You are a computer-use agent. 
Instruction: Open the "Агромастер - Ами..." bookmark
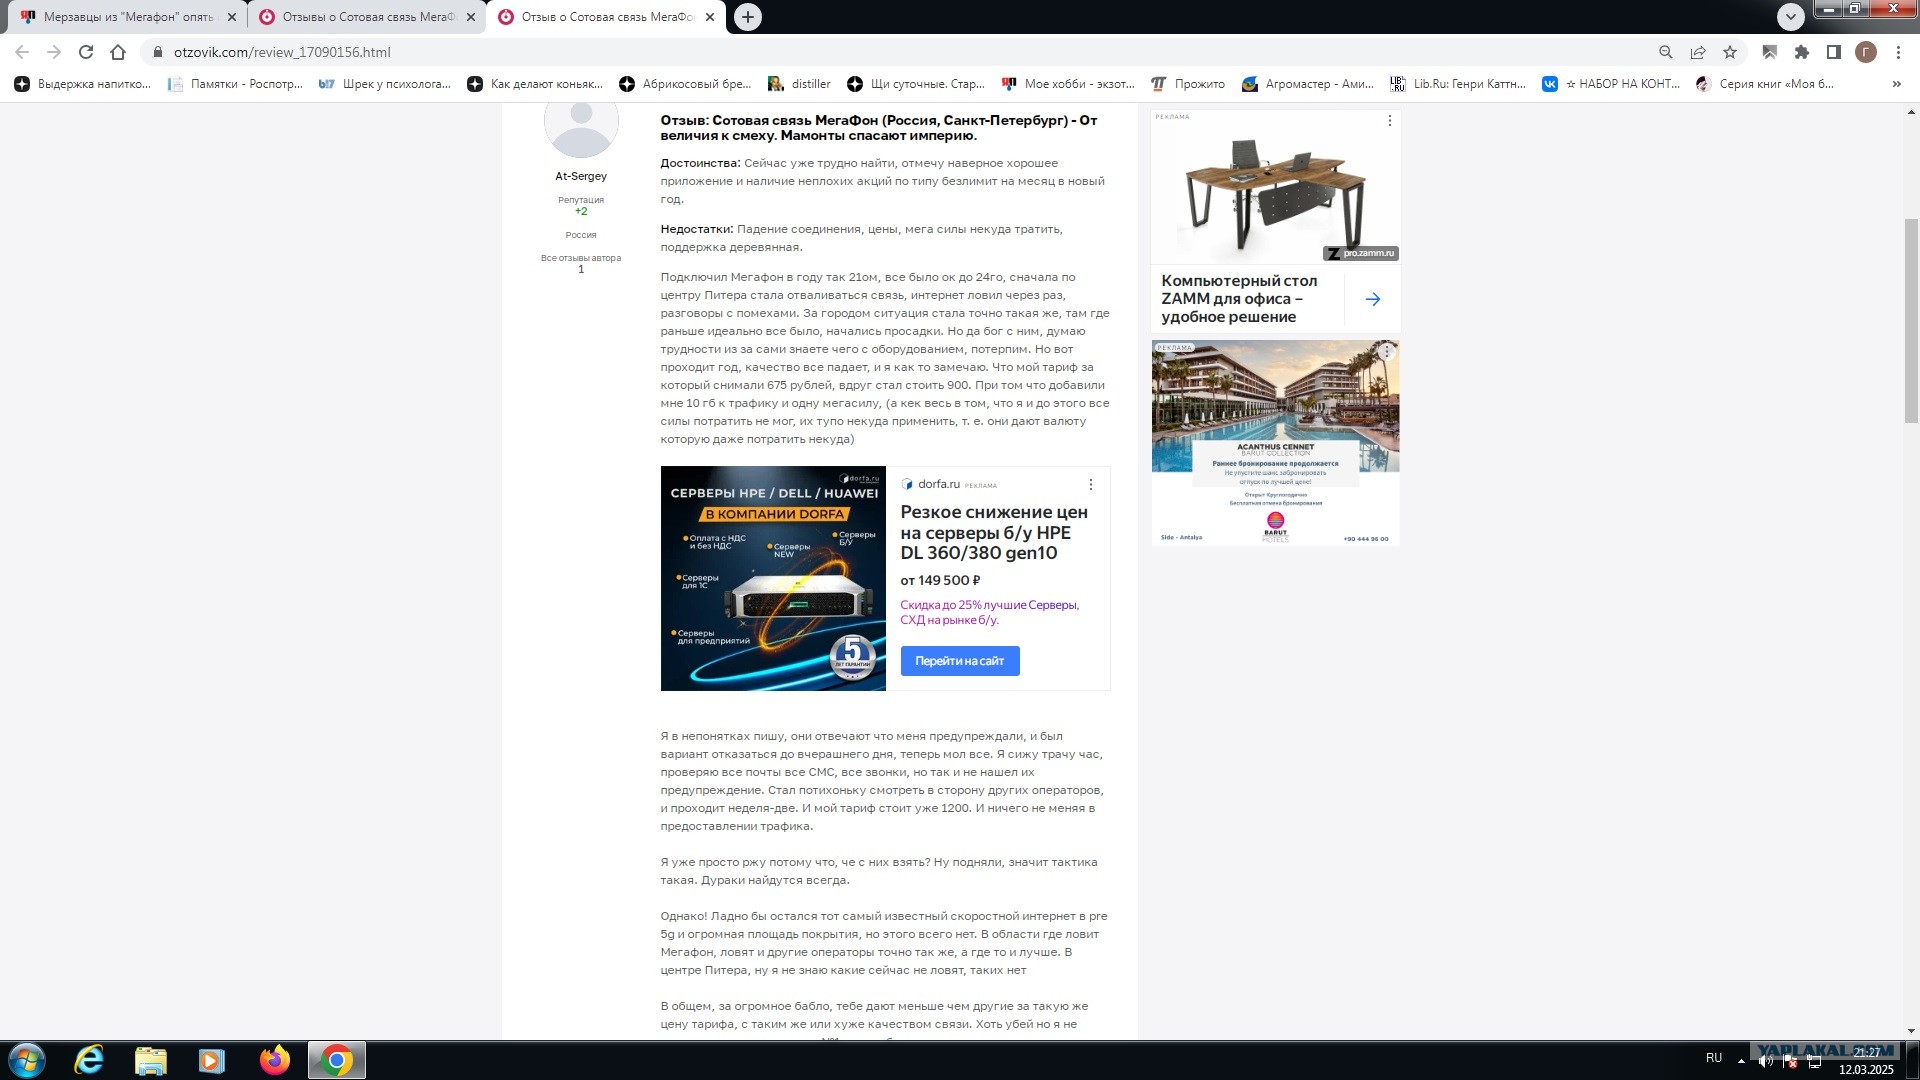pyautogui.click(x=1308, y=84)
